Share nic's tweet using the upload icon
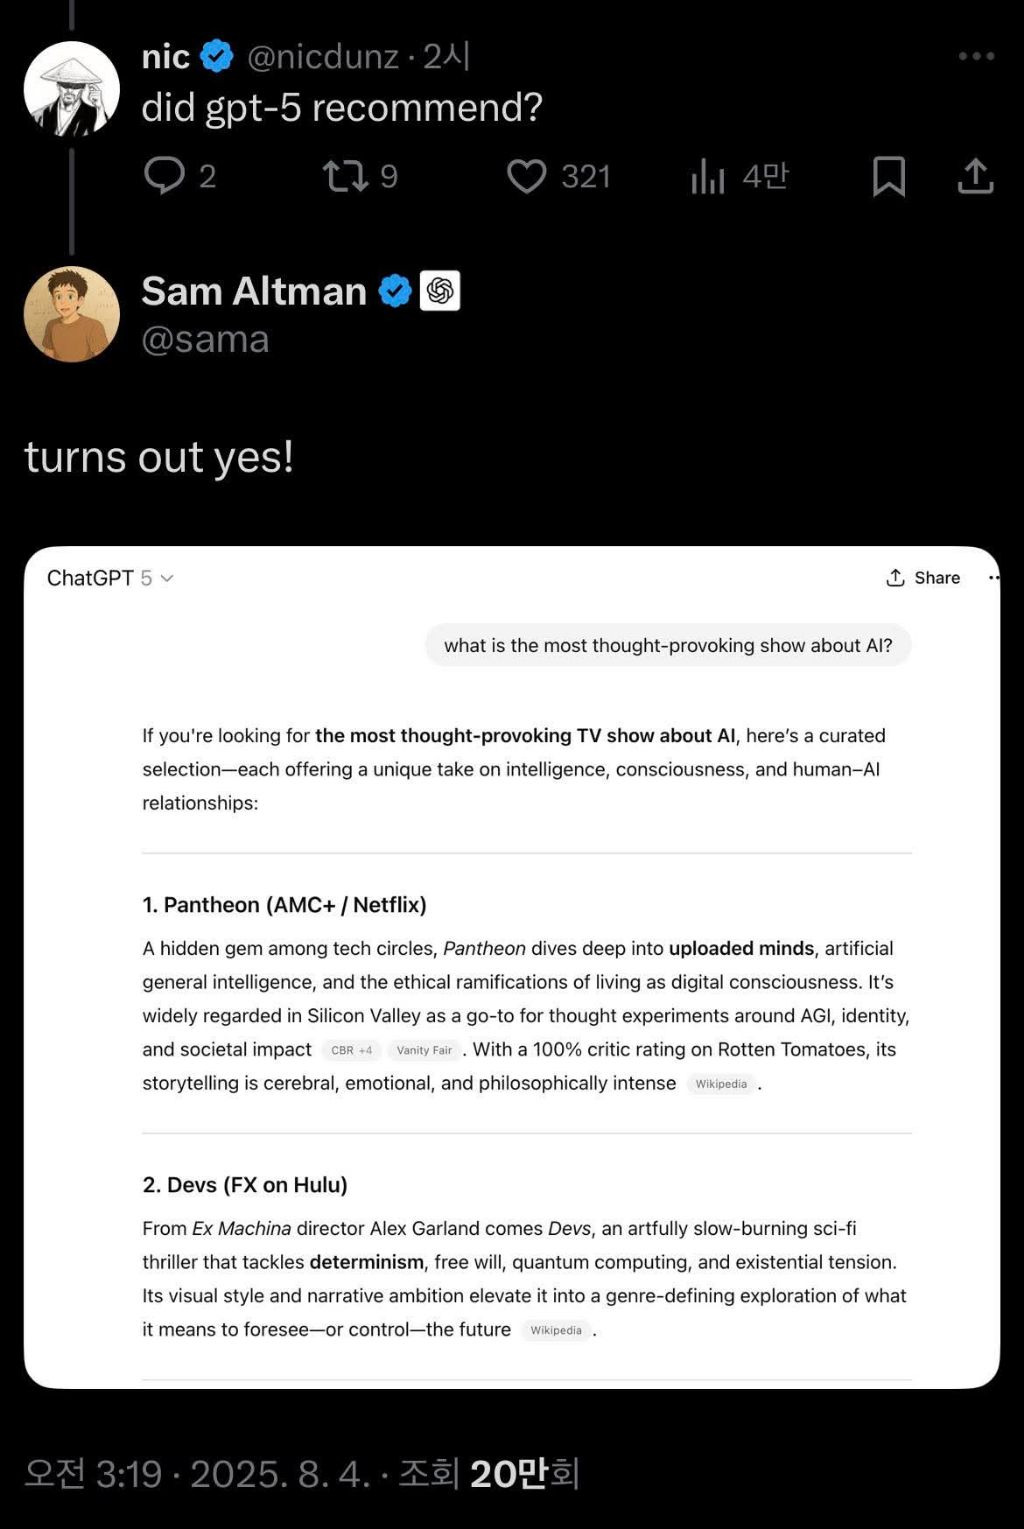This screenshot has height=1529, width=1024. coord(975,177)
